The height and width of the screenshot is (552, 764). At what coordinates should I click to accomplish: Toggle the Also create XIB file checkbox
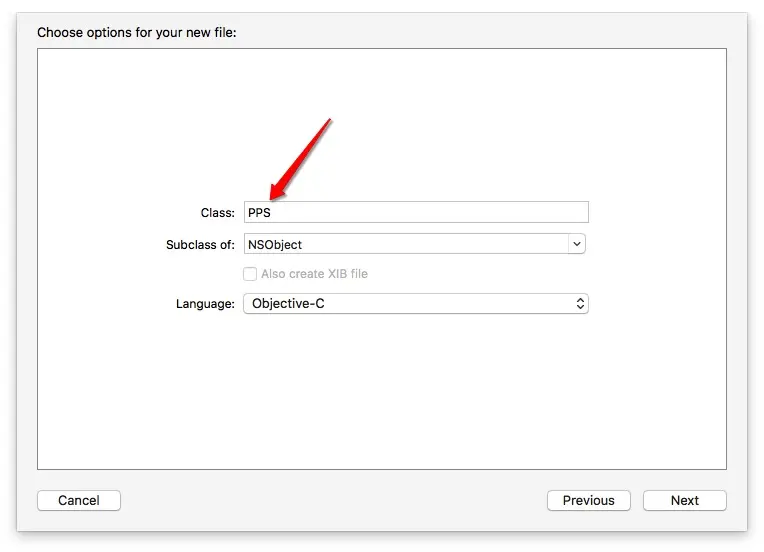pos(250,274)
